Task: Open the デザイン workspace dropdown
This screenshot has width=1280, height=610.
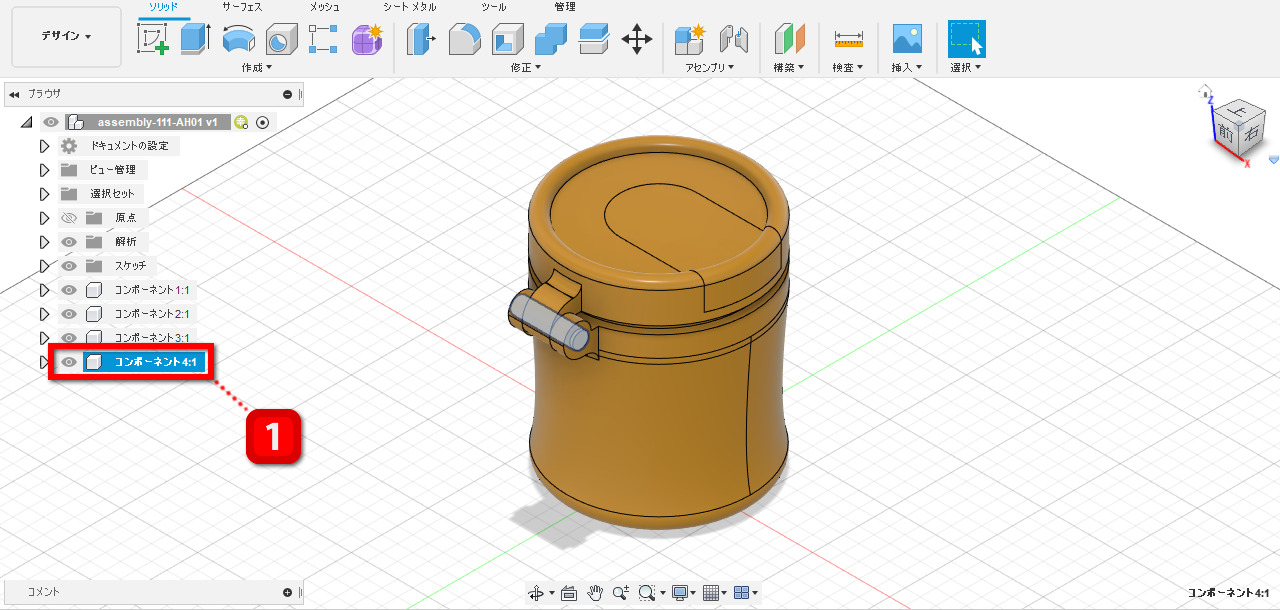Action: click(66, 37)
